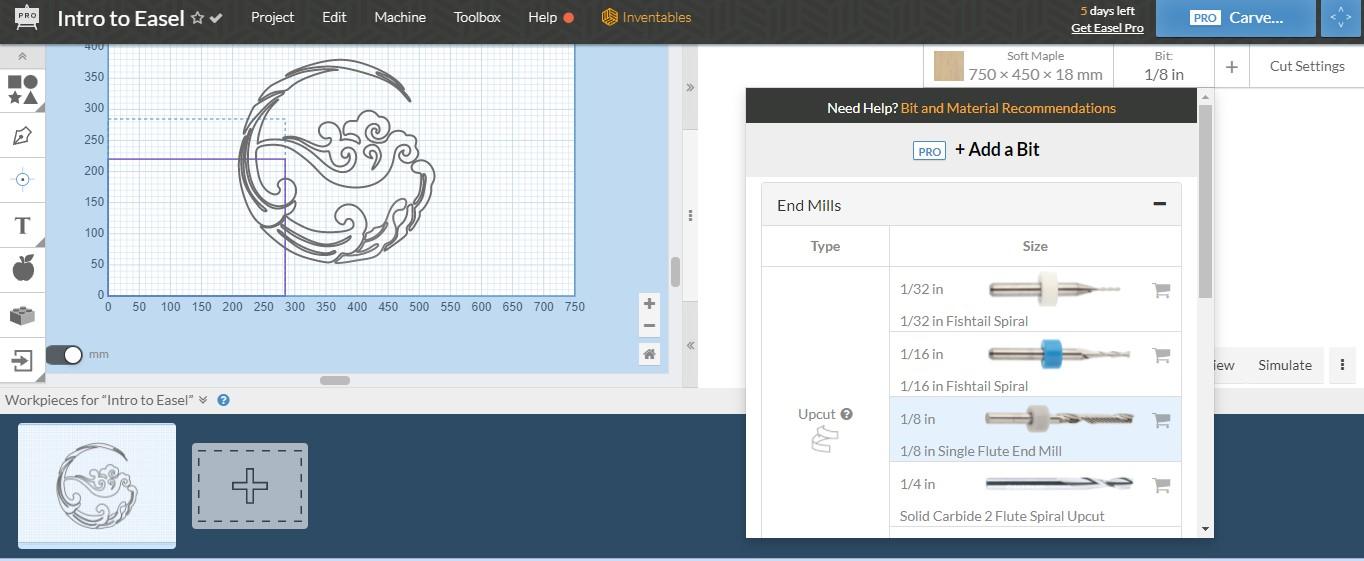This screenshot has height=561, width=1364.
Task: Click the Simulate button
Action: coord(1285,365)
